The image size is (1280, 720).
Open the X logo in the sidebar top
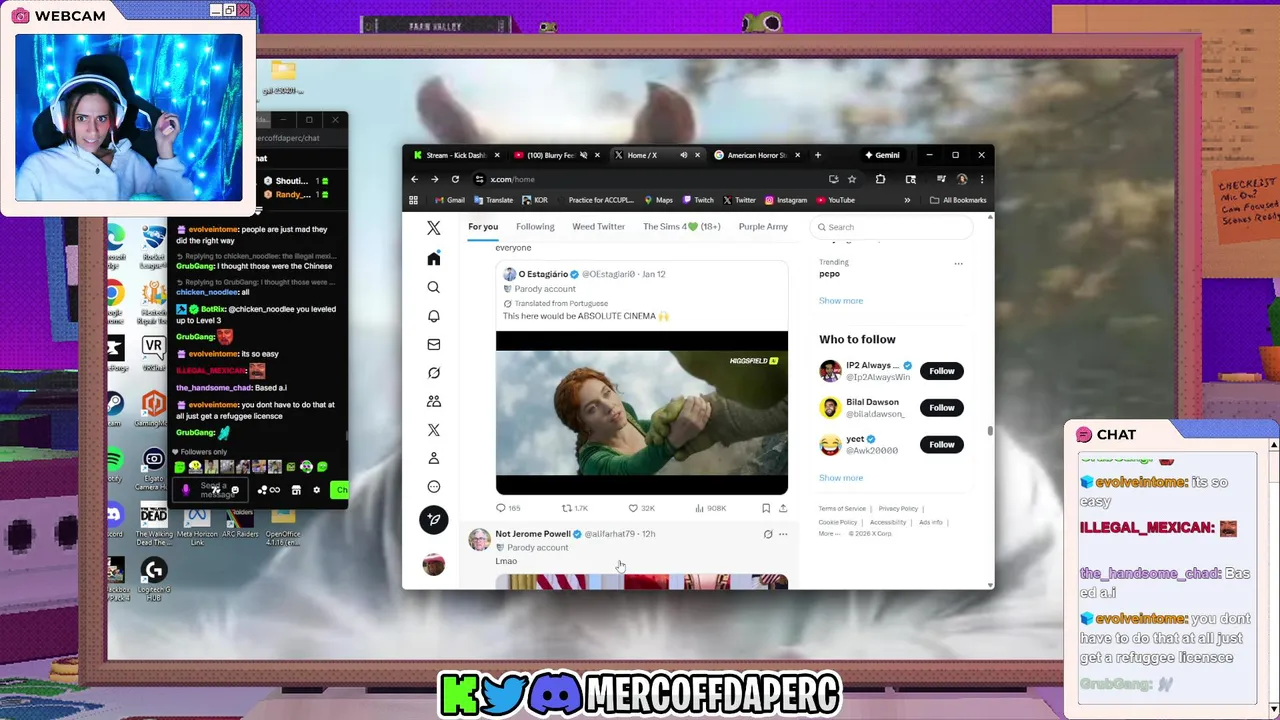[433, 228]
